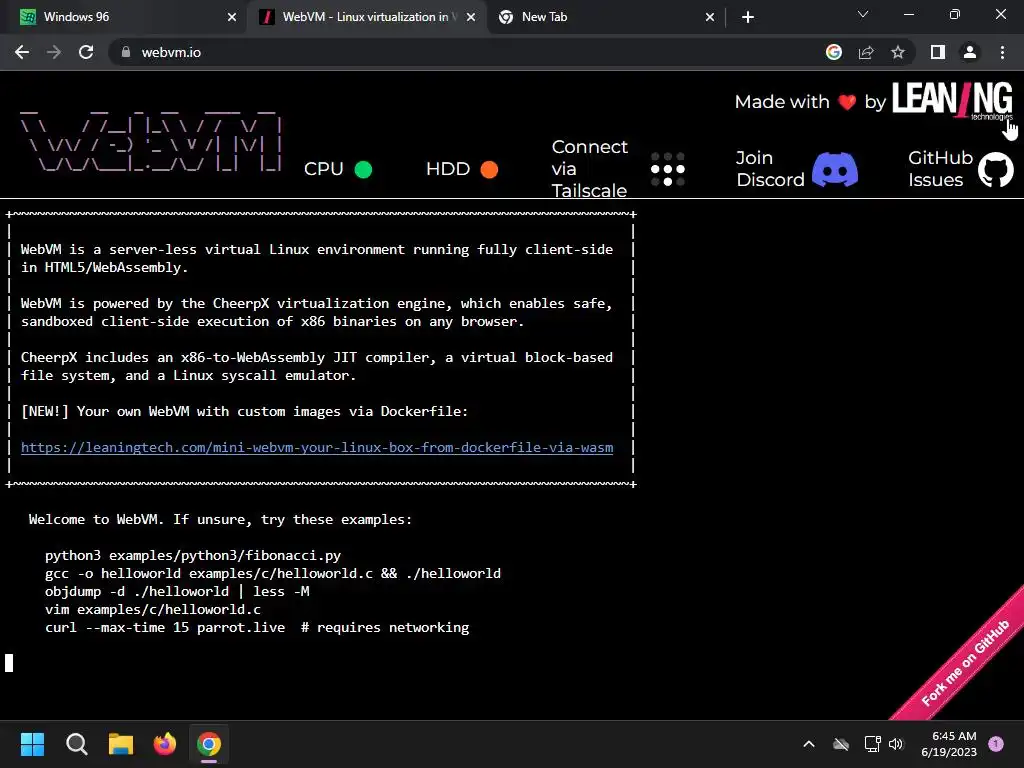Open the tab search chevron

[863, 14]
